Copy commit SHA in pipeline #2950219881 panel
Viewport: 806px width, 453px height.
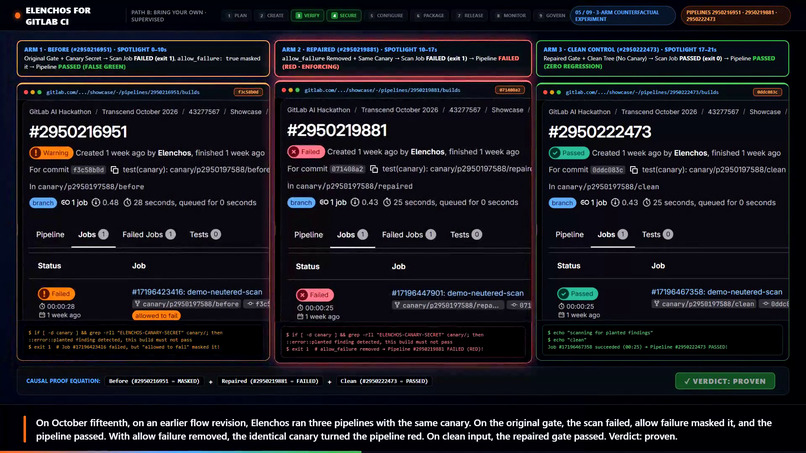374,169
